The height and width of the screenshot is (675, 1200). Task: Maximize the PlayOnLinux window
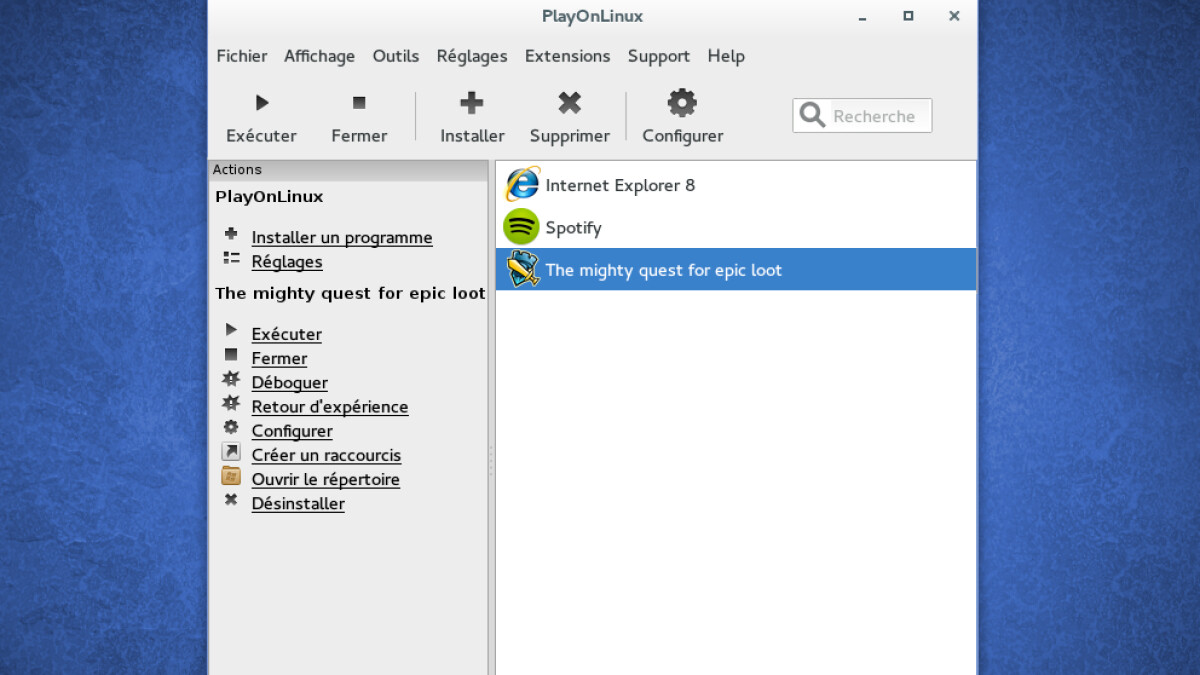point(908,16)
